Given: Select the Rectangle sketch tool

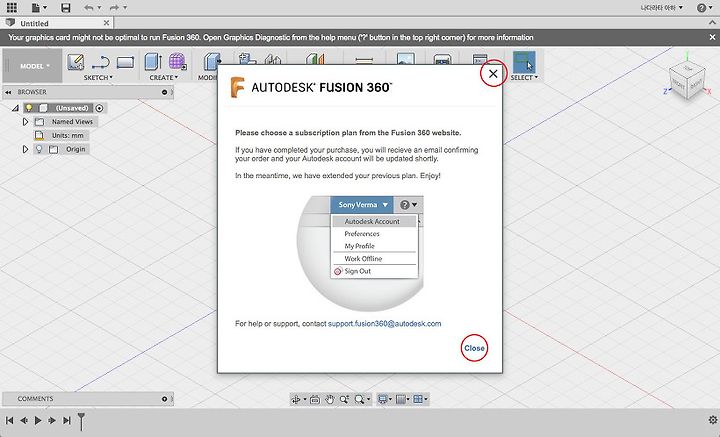Looking at the screenshot, I should [125, 62].
